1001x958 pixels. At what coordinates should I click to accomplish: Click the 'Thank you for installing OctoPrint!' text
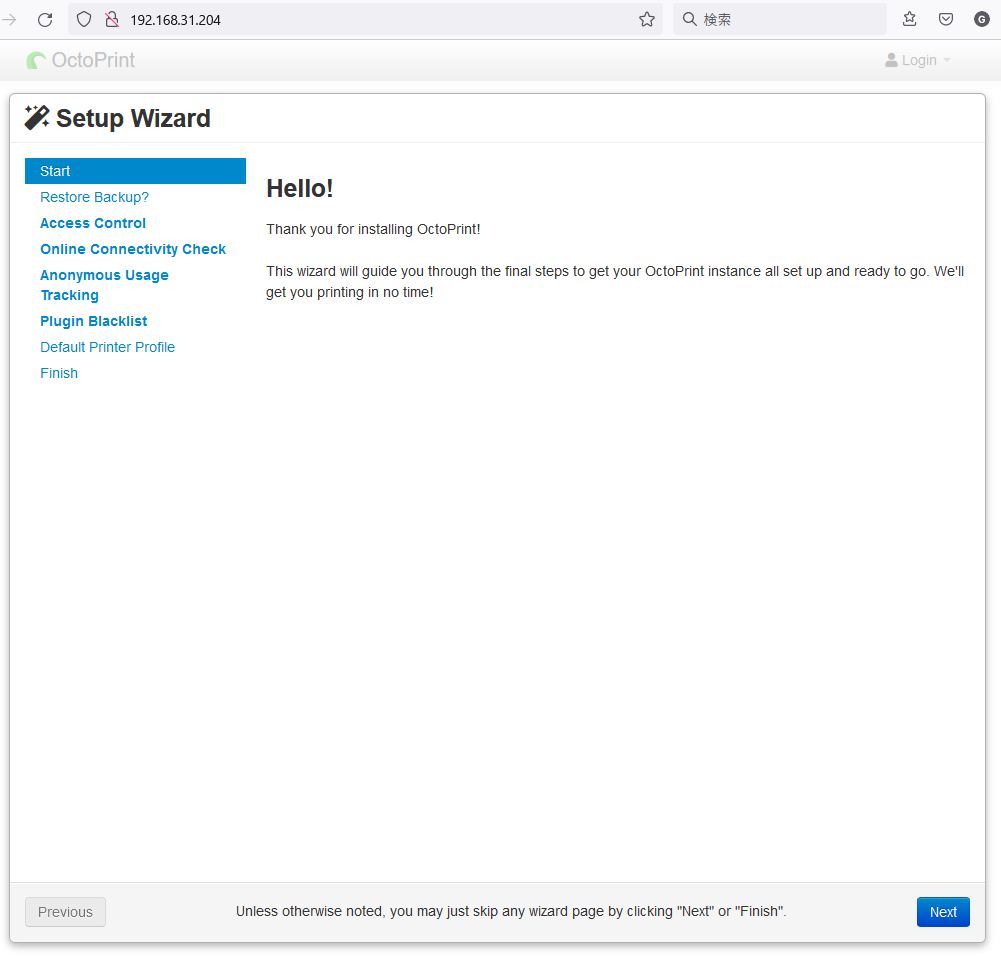click(x=373, y=229)
